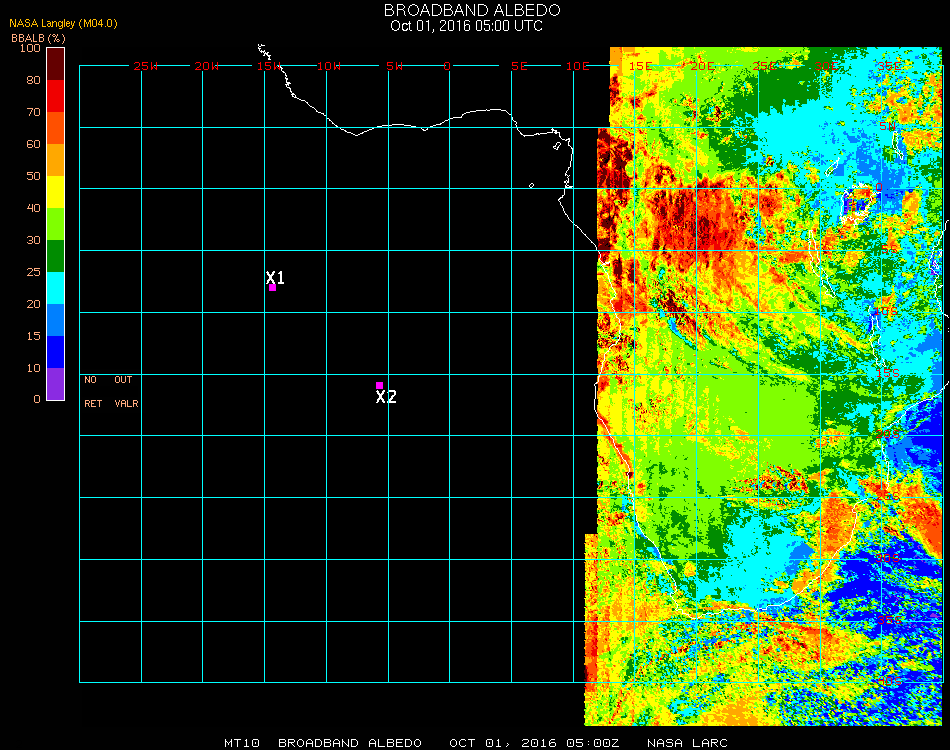Click the 'OUT VALR' legend label

coord(125,392)
